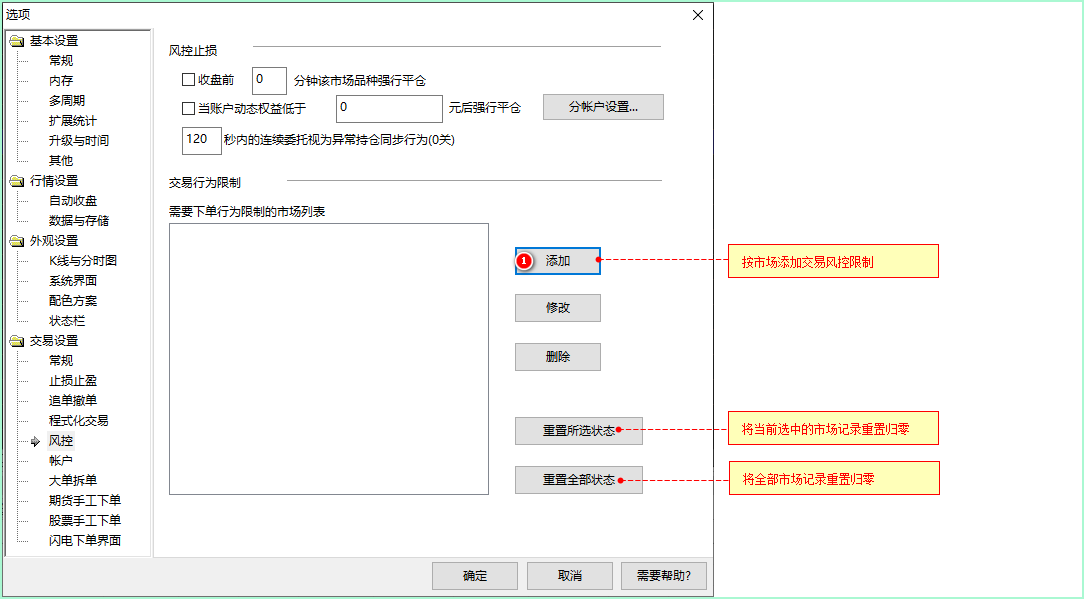This screenshot has height=599, width=1084.
Task: Open the 升级与时间 settings page
Action: coord(79,140)
